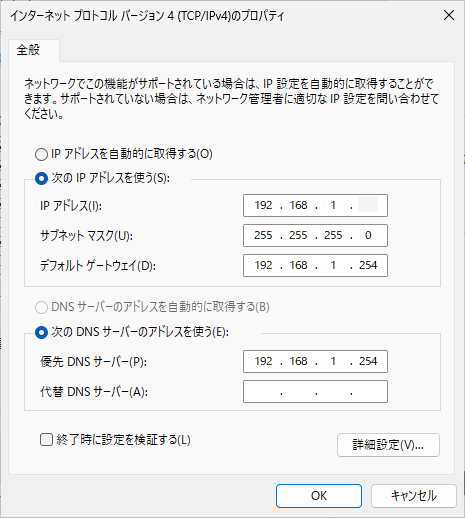Click the empty 代替 DNS サーバー first octet
Screen dimensions: 465x518
263,391
